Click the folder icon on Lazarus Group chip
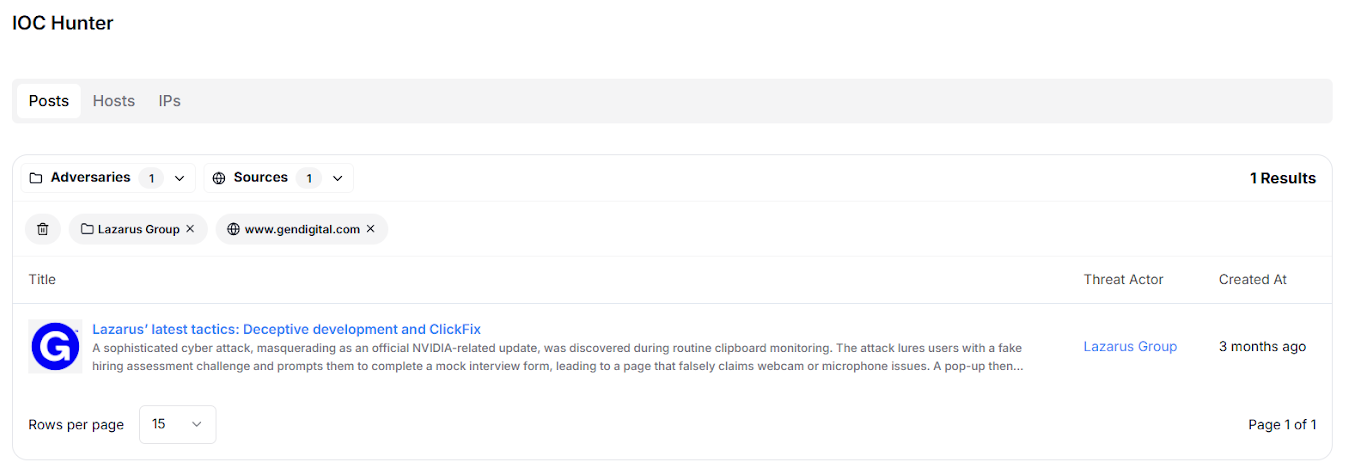Image resolution: width=1349 pixels, height=473 pixels. 87,229
